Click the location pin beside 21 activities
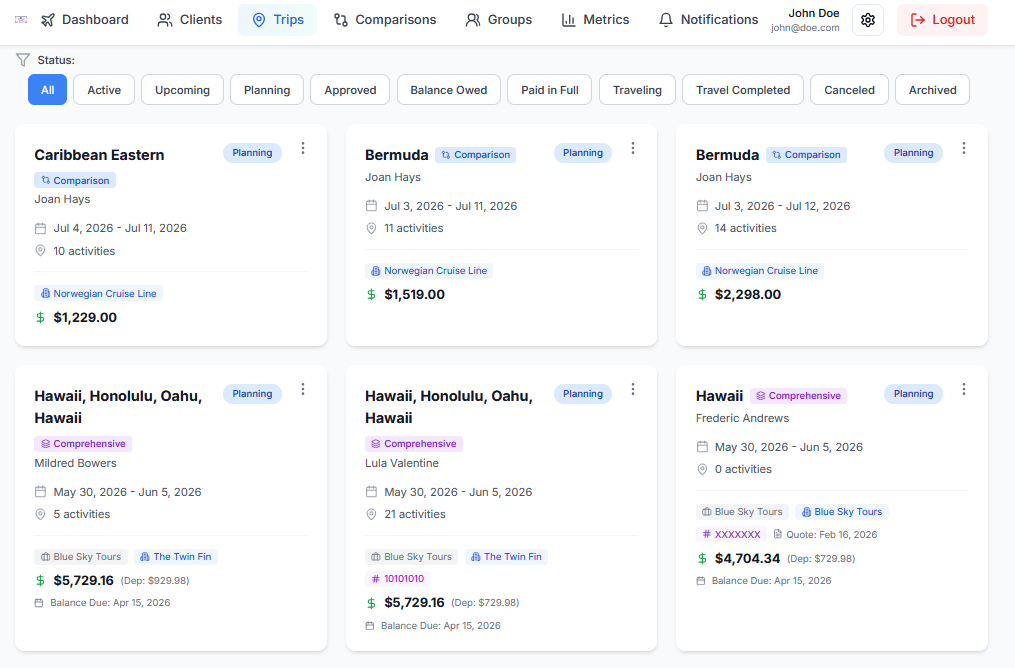Screen dimensions: 1015x668 [x=371, y=514]
